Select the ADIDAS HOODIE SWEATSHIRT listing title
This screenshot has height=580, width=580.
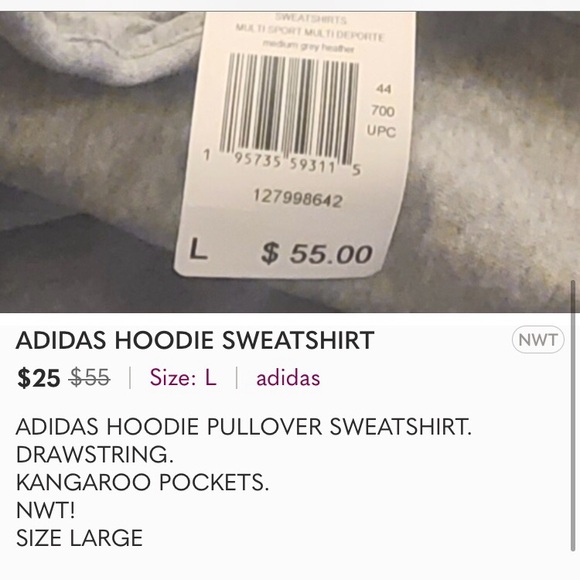[195, 340]
